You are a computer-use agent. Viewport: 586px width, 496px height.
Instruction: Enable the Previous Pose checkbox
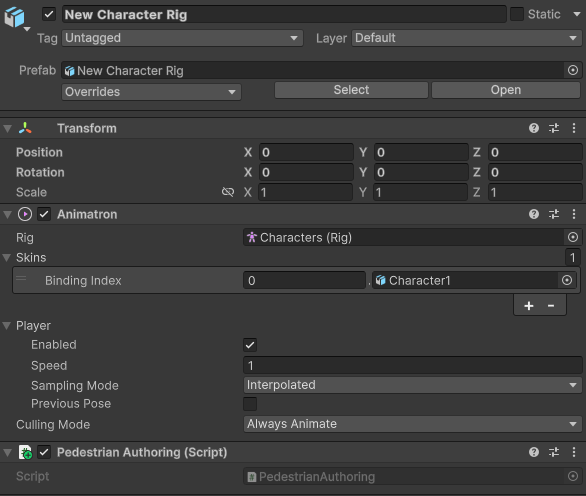point(250,404)
